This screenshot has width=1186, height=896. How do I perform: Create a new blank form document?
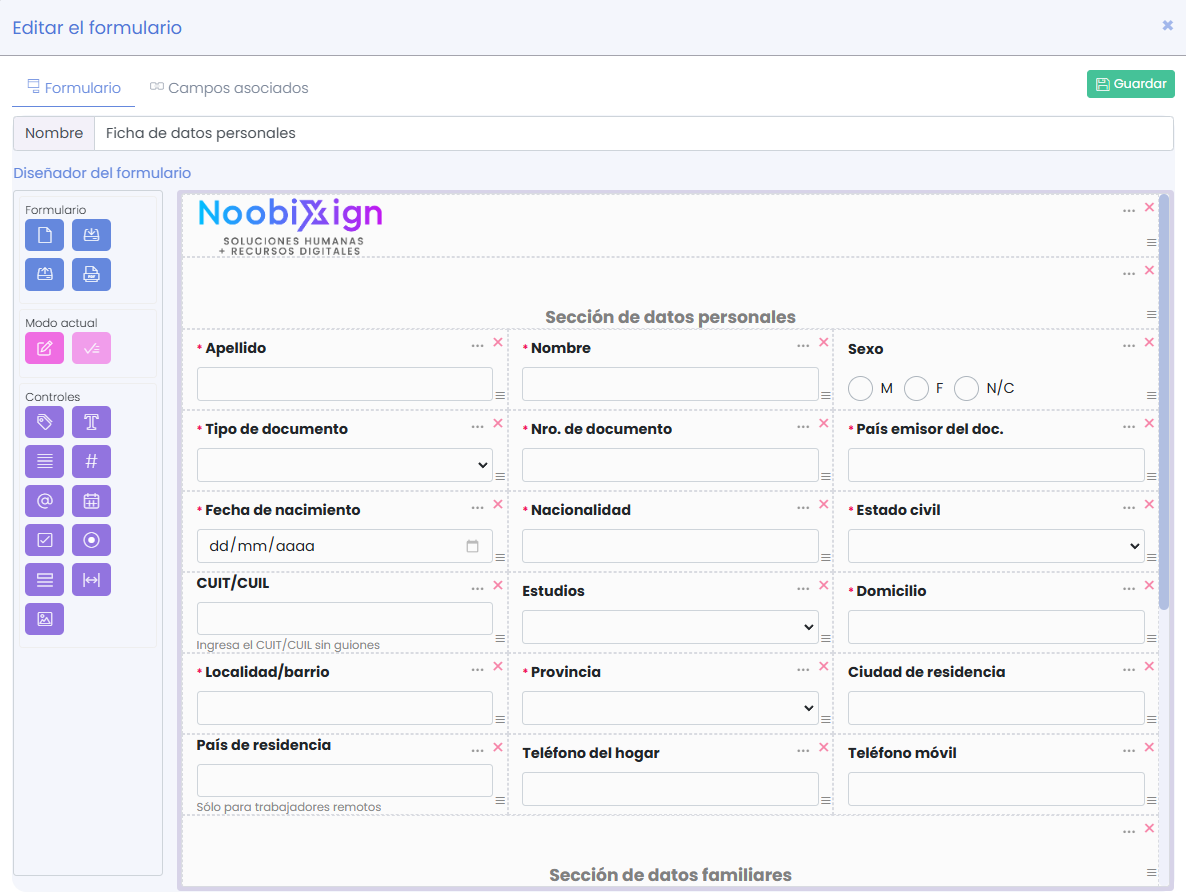pos(44,234)
